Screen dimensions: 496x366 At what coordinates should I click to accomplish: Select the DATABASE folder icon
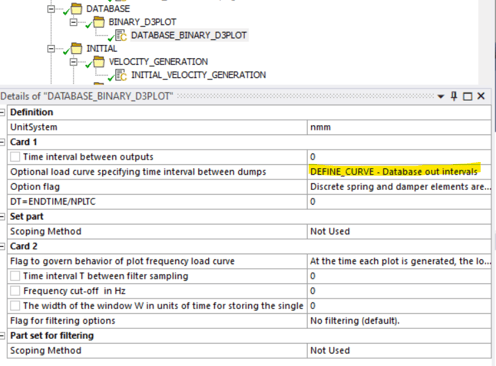[x=77, y=9]
